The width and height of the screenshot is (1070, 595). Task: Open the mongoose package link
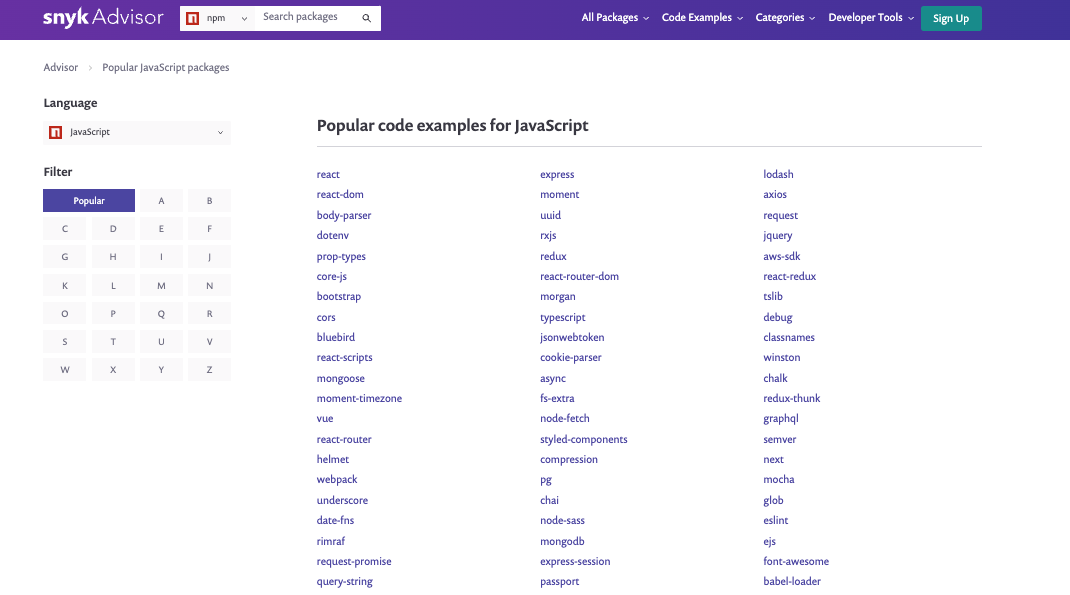(x=341, y=379)
